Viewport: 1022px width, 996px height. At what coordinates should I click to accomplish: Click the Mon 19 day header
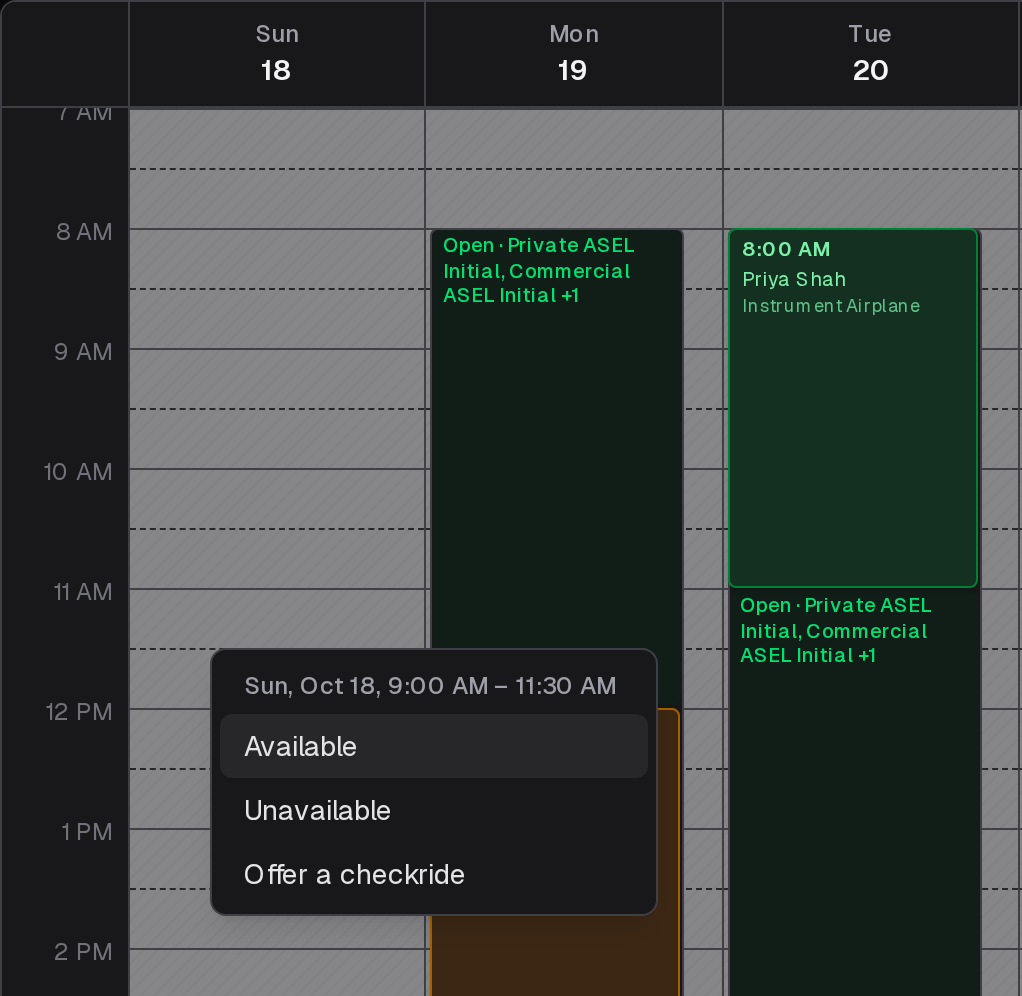pyautogui.click(x=574, y=53)
